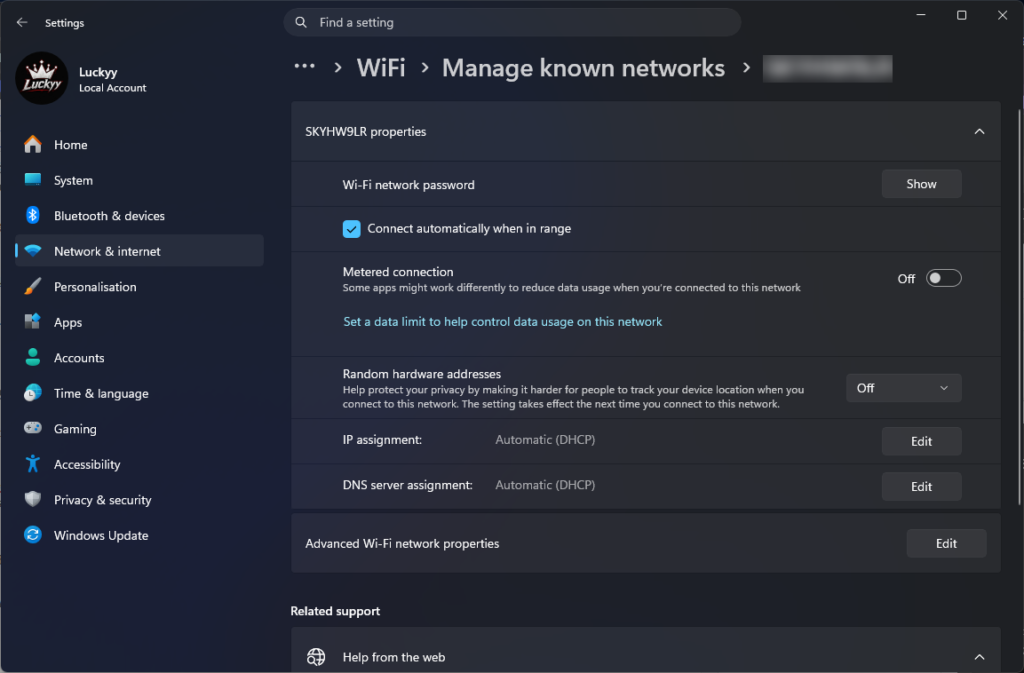Click the back arrow in Settings header
This screenshot has height=673, width=1024.
pos(22,22)
